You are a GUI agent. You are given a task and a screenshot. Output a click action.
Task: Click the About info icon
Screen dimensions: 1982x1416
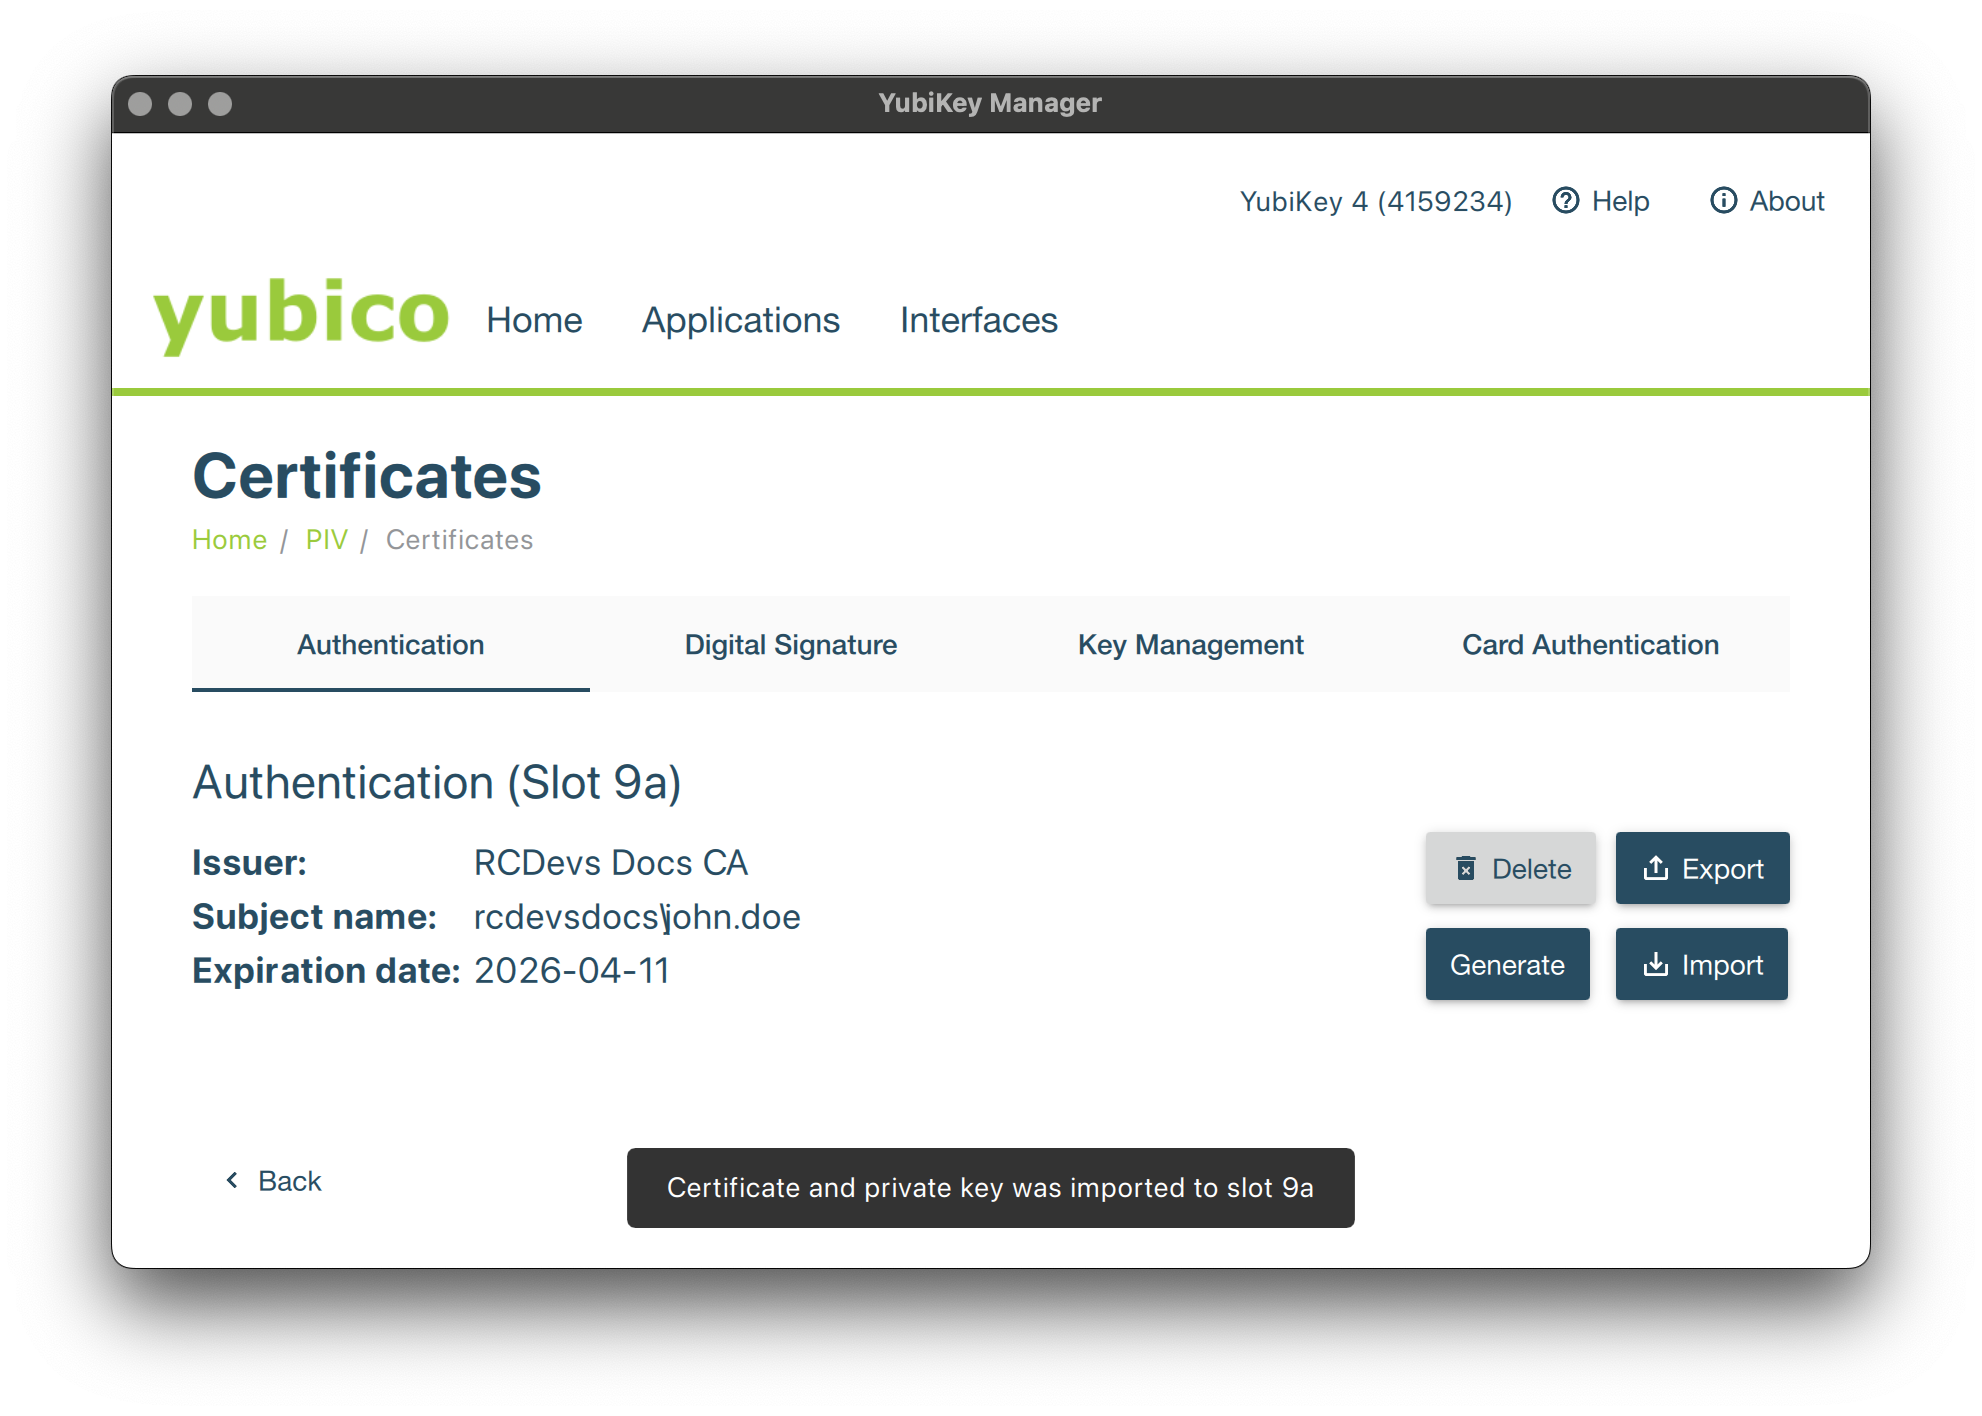(x=1723, y=201)
